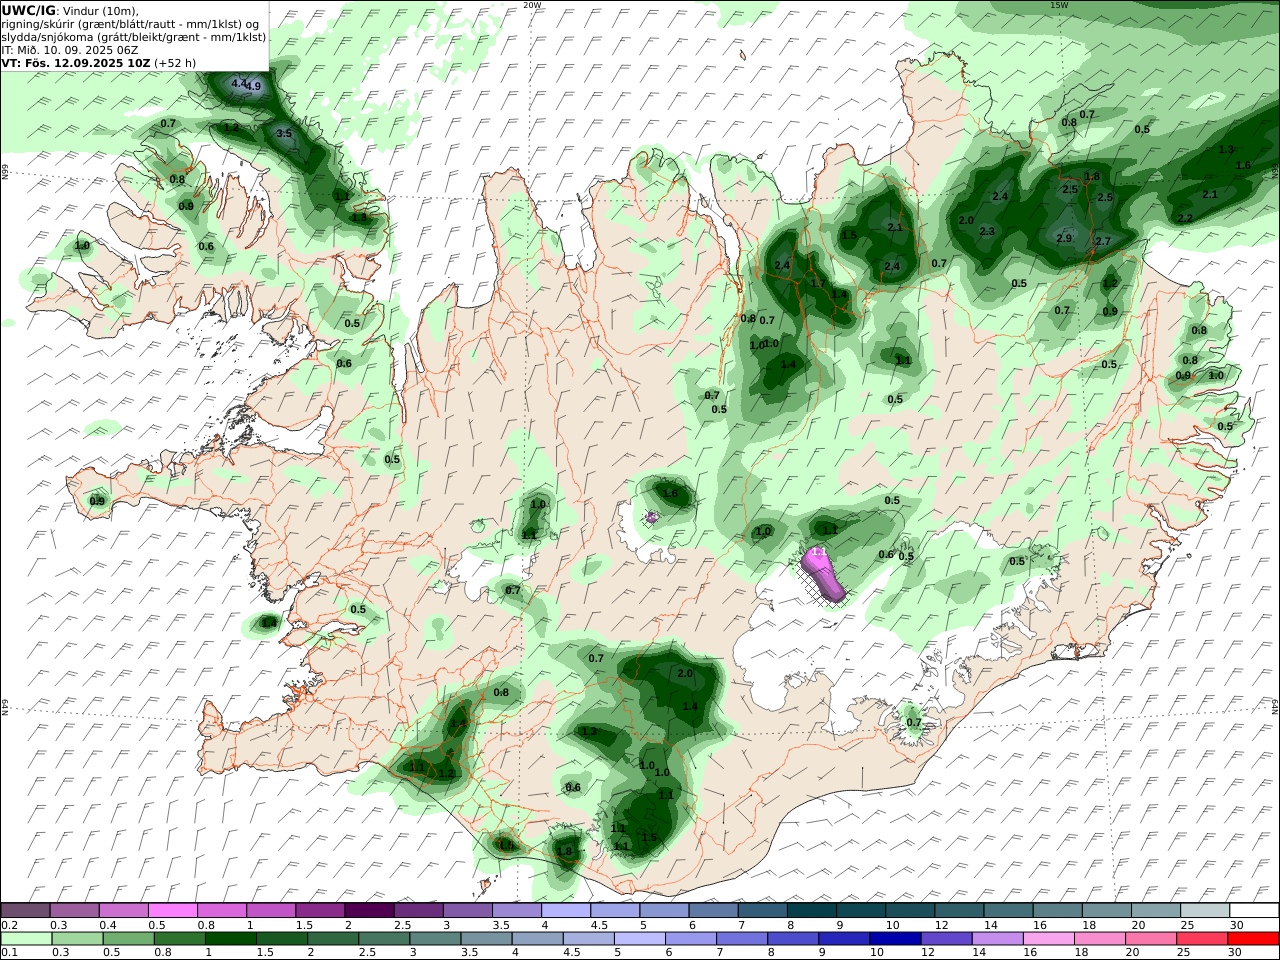1280x960 pixels.
Task: Click the 2.3 precipitation value on the map
Action: click(987, 231)
